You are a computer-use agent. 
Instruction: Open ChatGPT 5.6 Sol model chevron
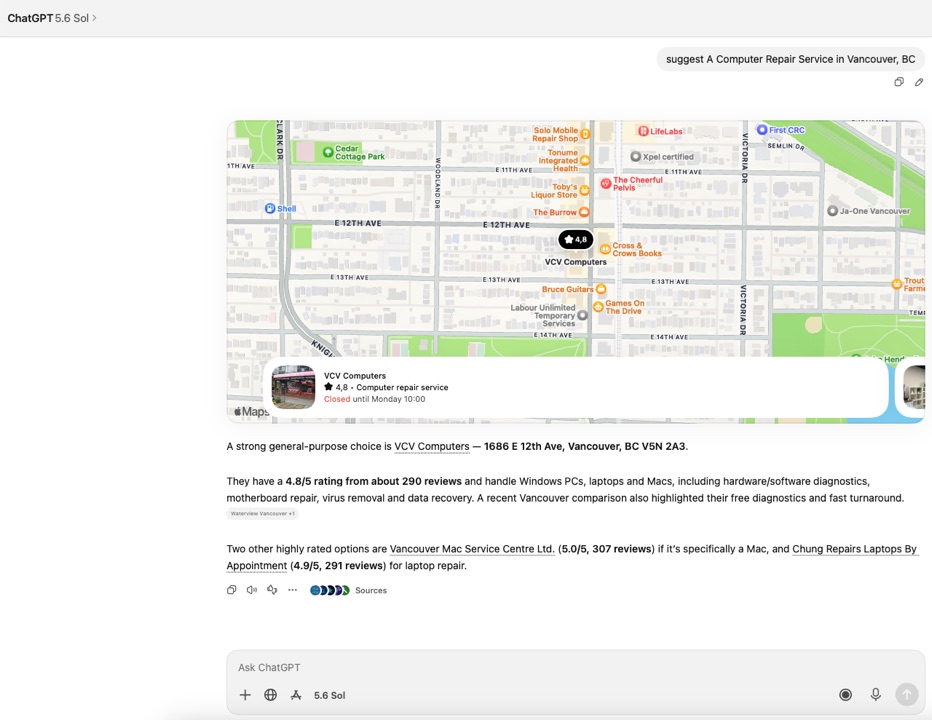pos(94,18)
